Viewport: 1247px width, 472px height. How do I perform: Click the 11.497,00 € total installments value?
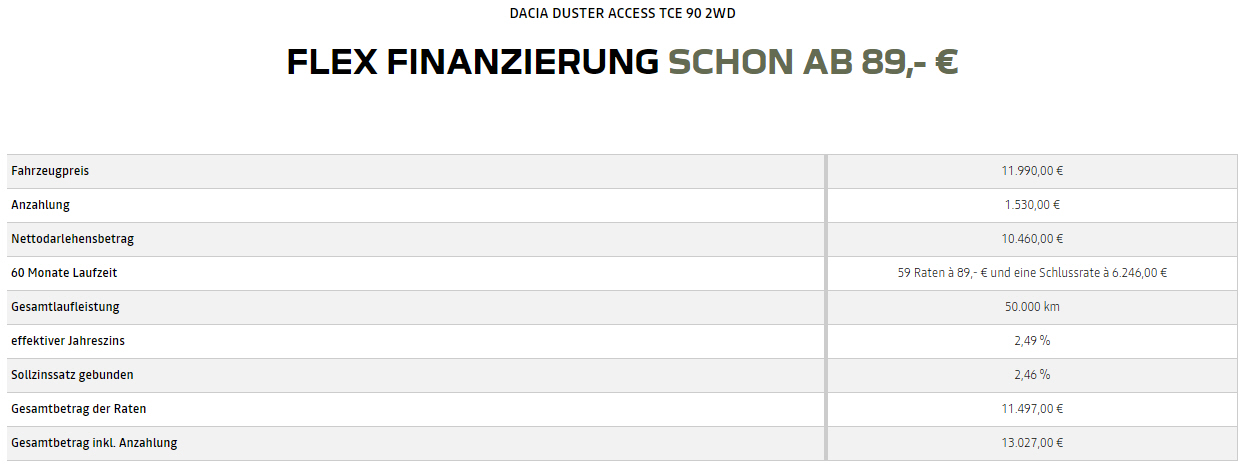[x=1032, y=409]
